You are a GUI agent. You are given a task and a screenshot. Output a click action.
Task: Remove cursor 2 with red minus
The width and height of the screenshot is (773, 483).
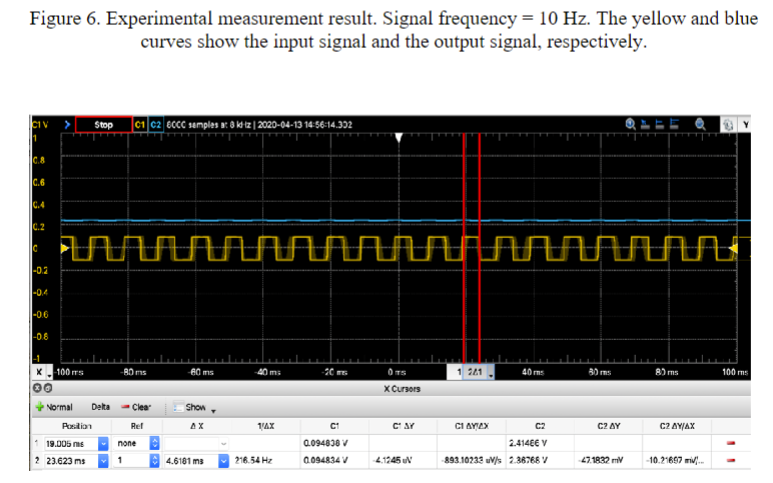coord(731,460)
